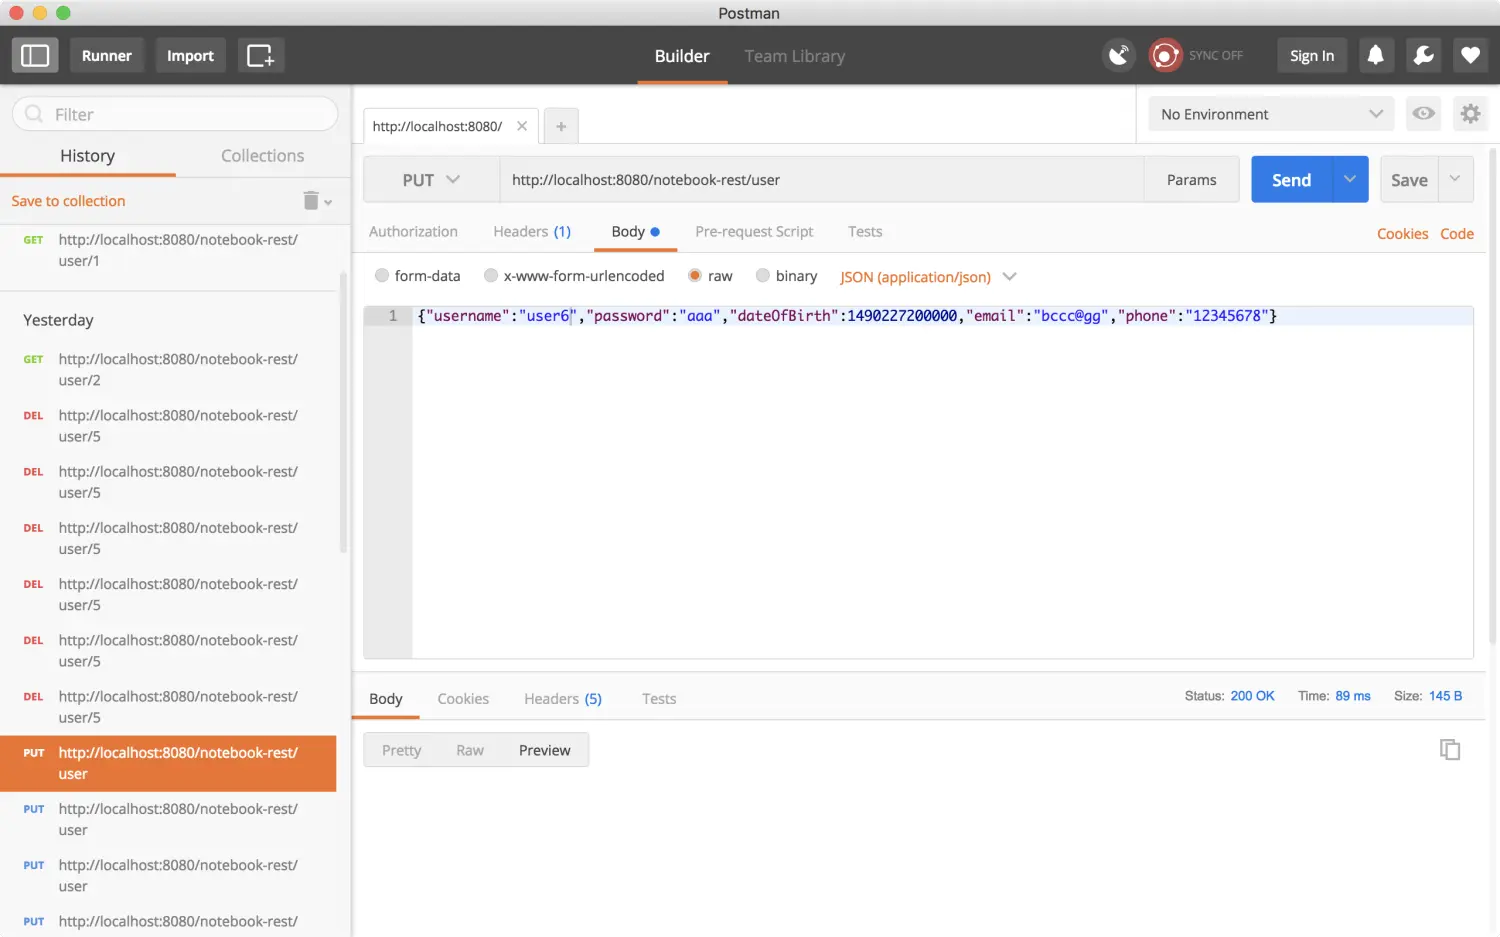Screen dimensions: 1500x937
Task: Open the response Body tab
Action: point(385,698)
